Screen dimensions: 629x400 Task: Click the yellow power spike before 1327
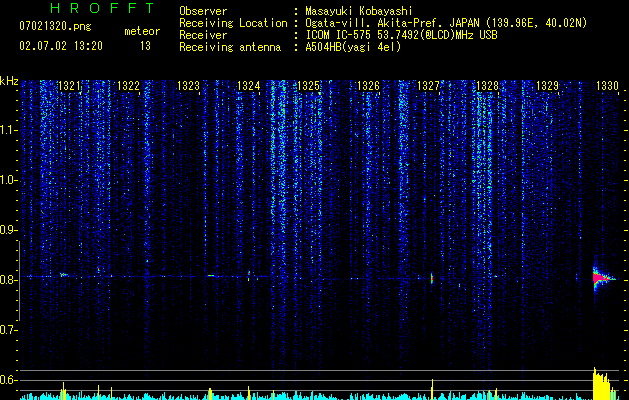tap(432, 389)
